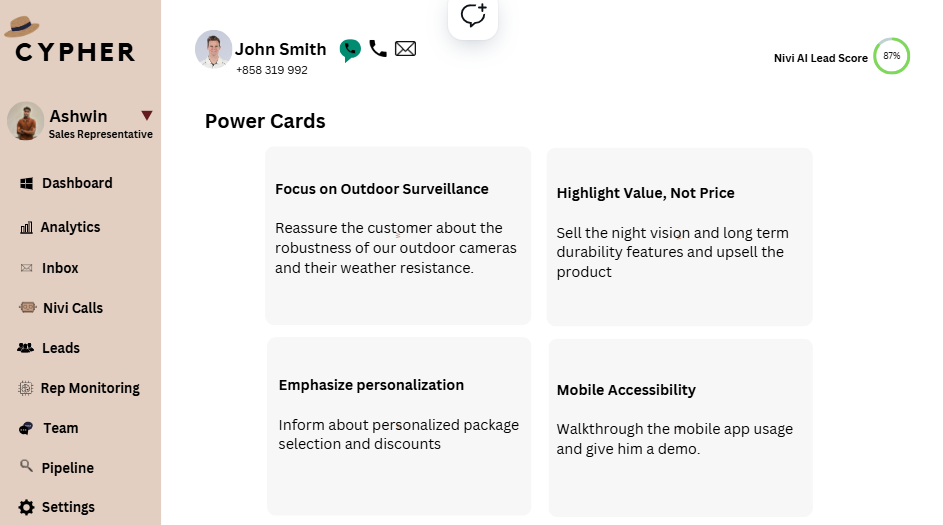The height and width of the screenshot is (525, 943).
Task: Click John Smith's profile photo
Action: pyautogui.click(x=213, y=49)
